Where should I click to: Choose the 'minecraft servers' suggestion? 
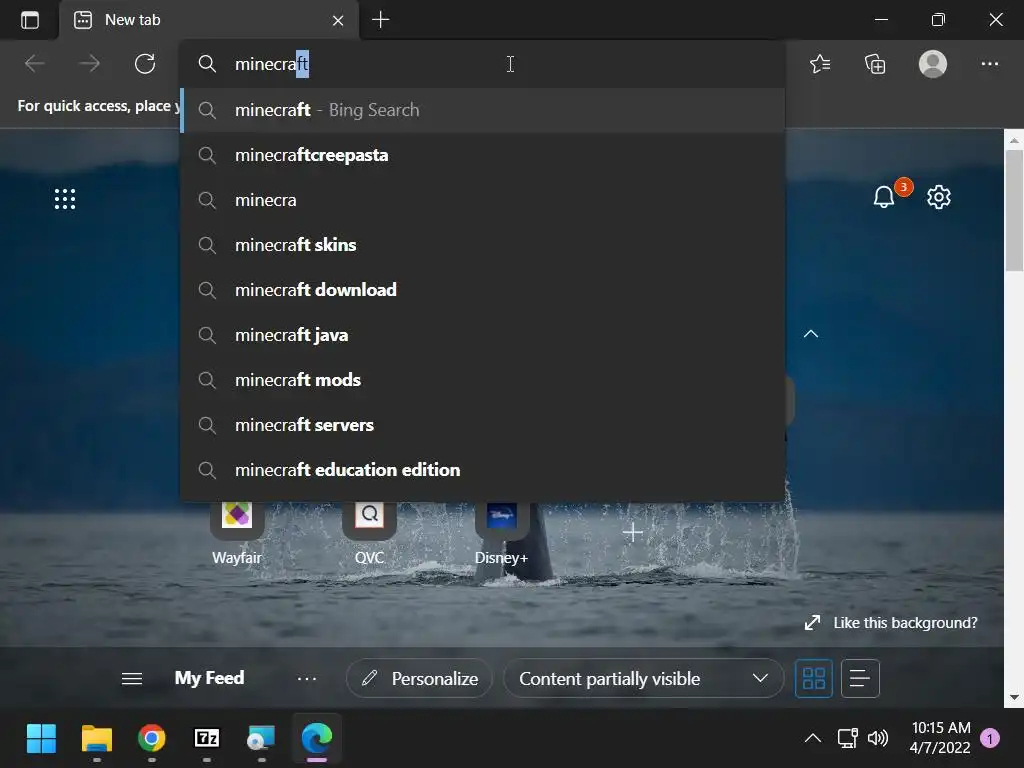pos(482,425)
